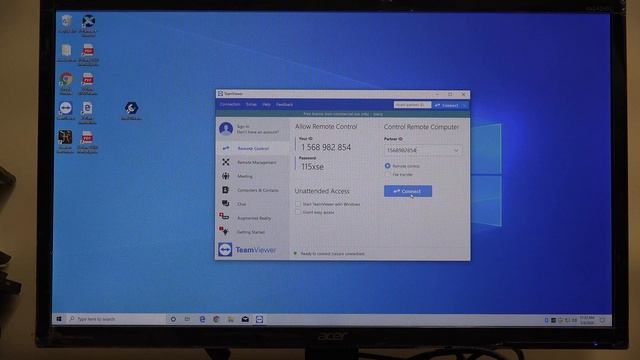Expand the arrow beside the toolbar Connect button

tap(464, 105)
